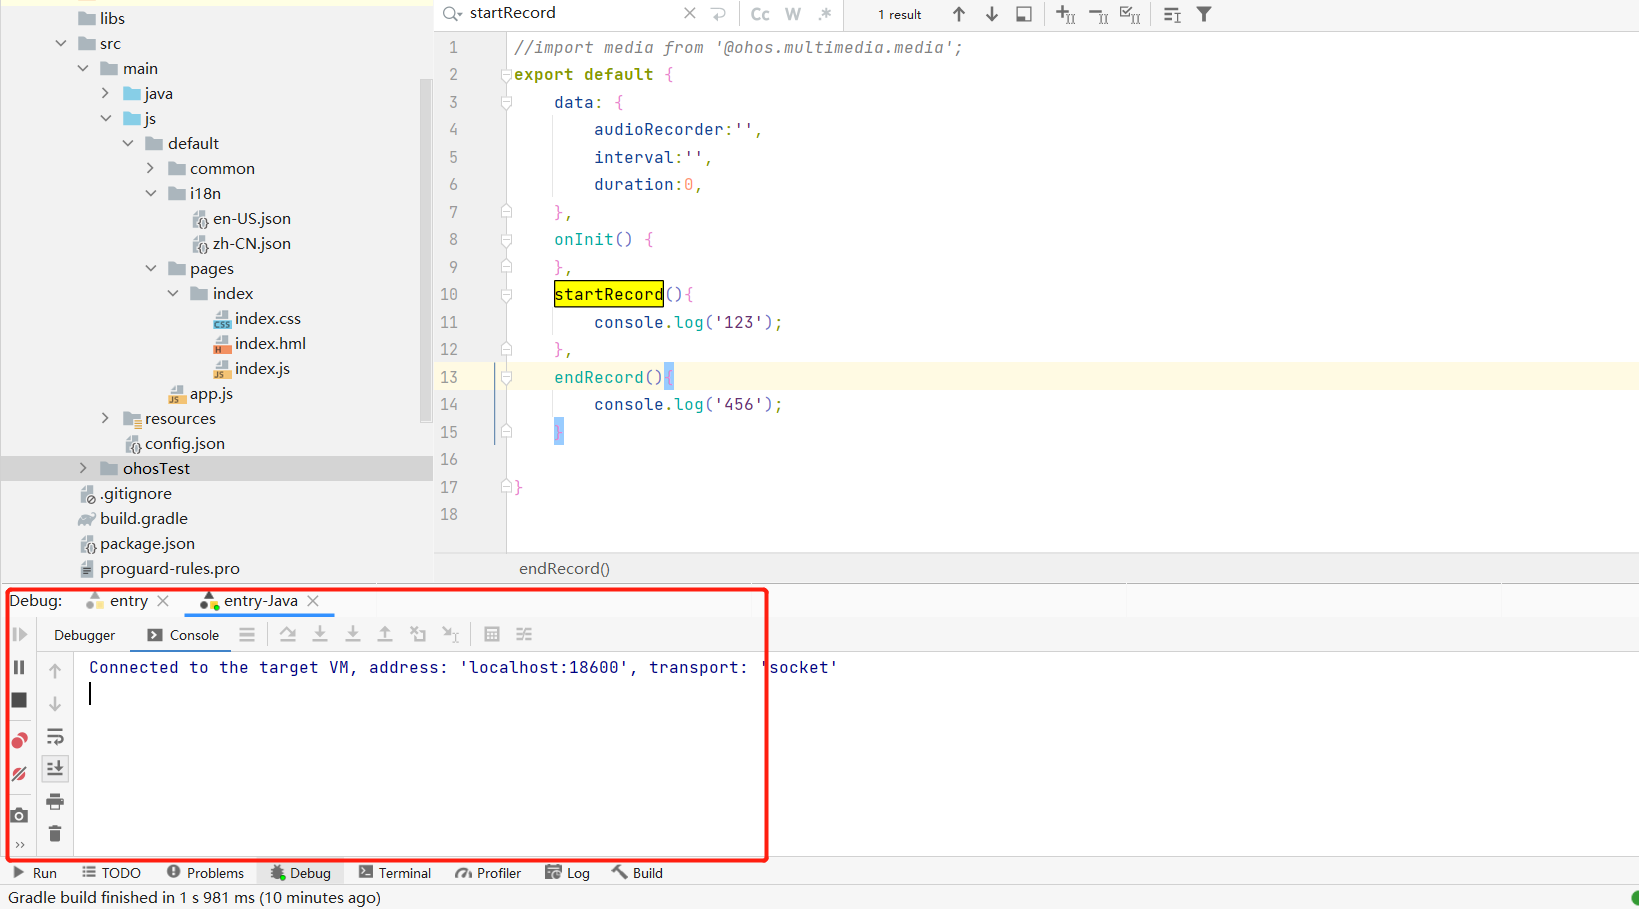Go to next search occurrence
This screenshot has width=1639, height=909.
click(991, 14)
